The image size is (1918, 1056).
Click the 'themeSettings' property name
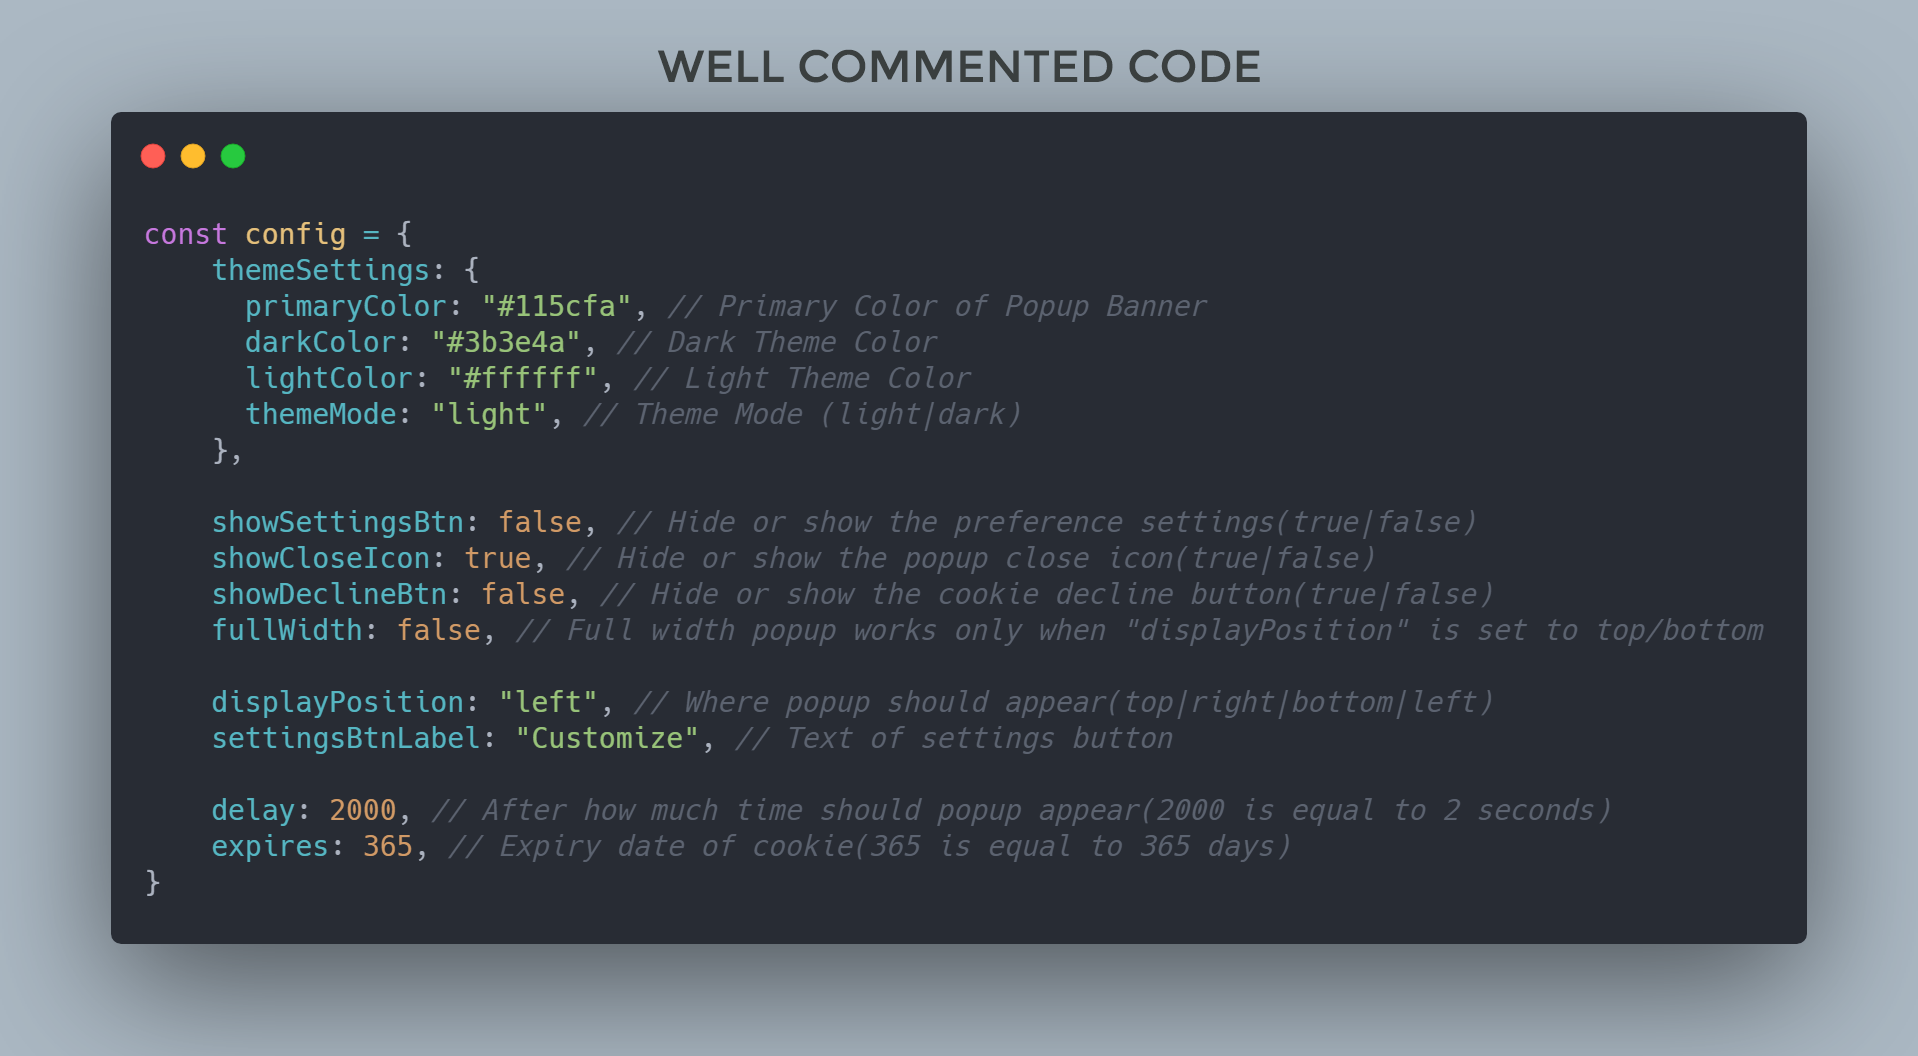coord(320,270)
